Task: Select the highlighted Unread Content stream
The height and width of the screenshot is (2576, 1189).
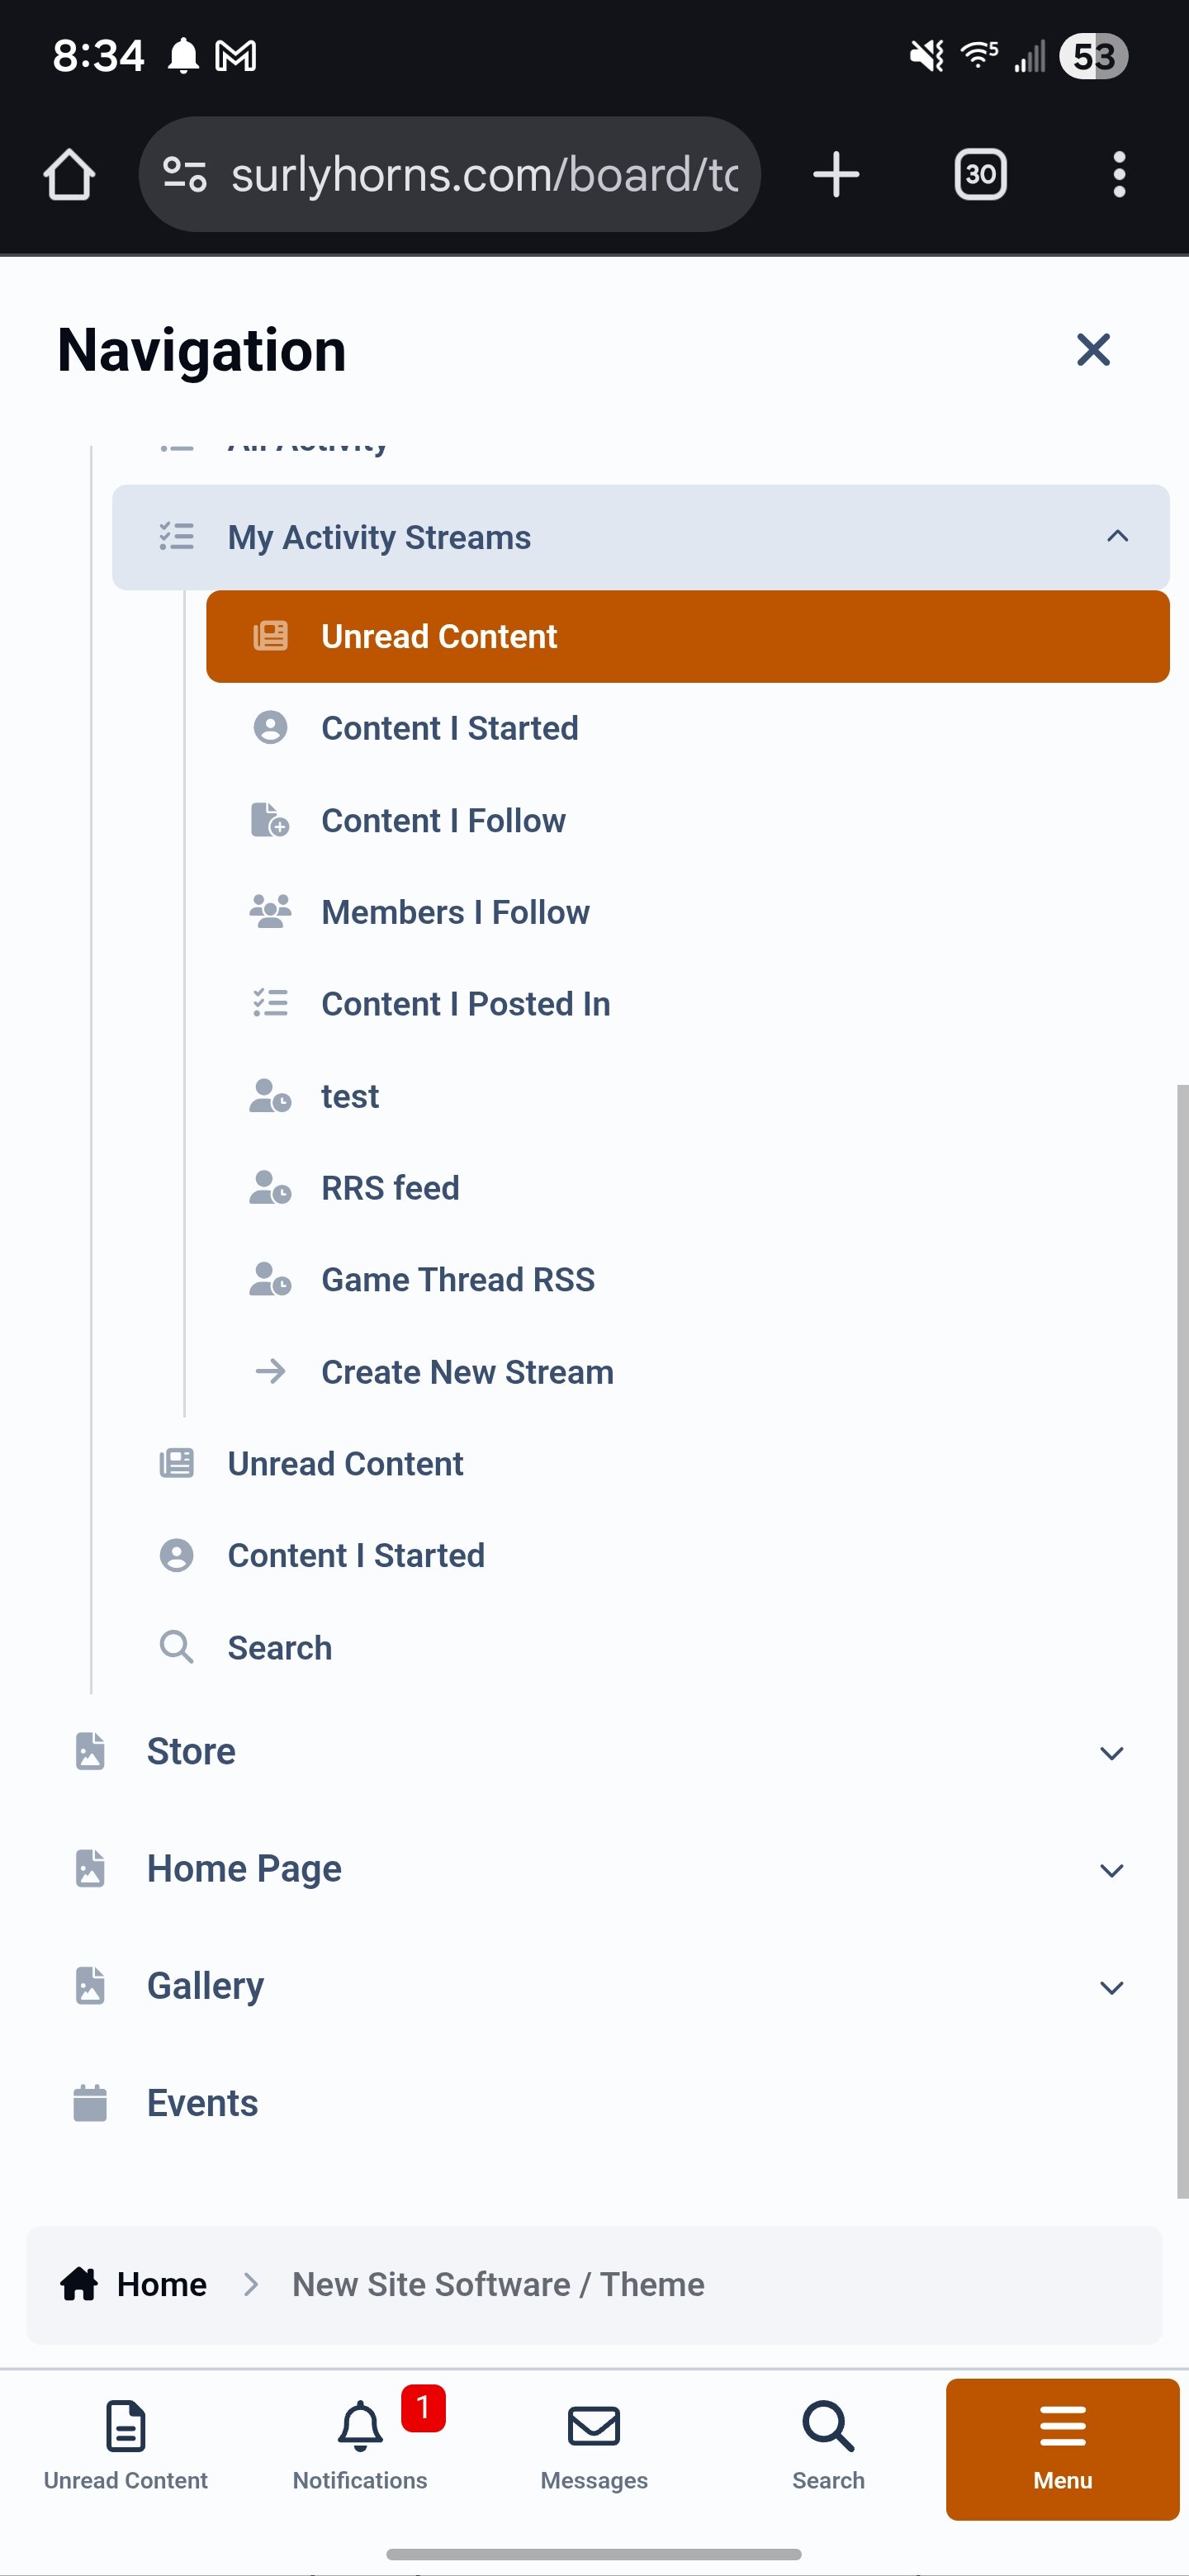Action: pyautogui.click(x=687, y=637)
